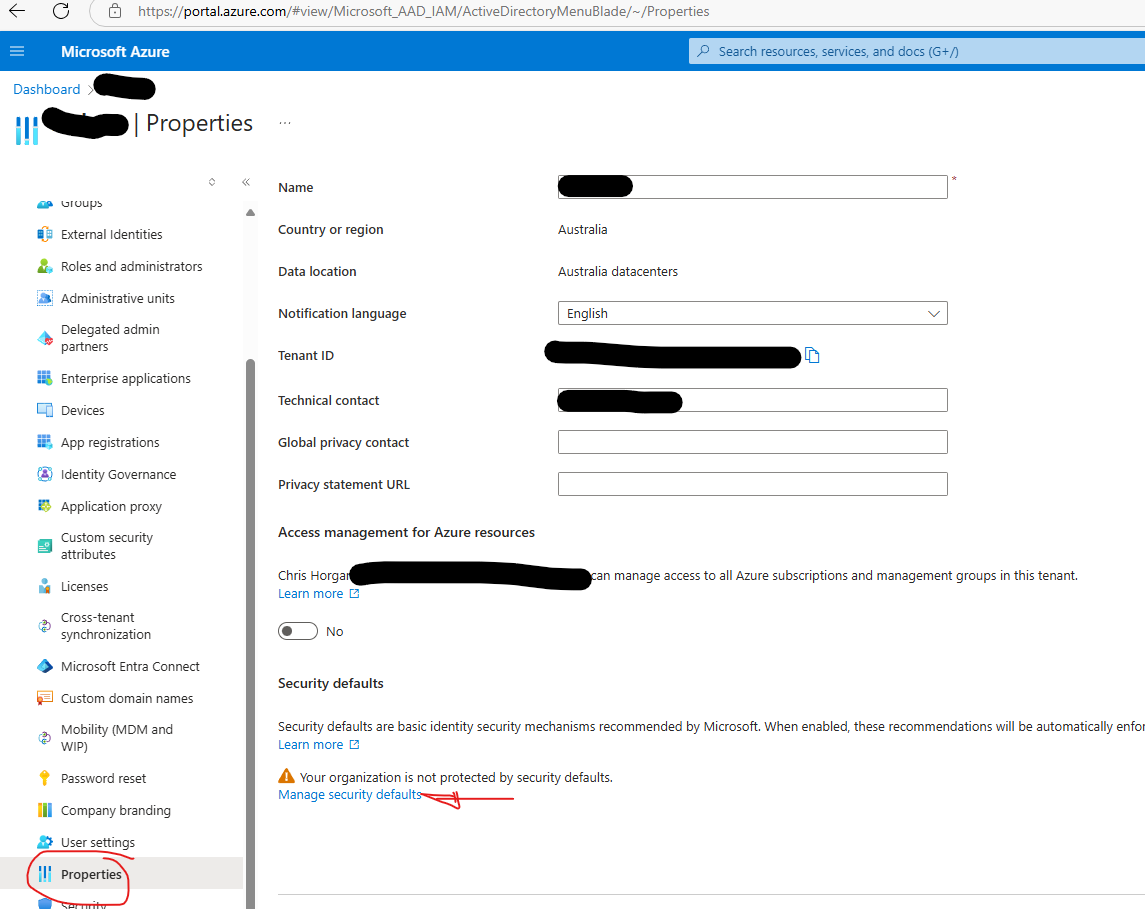Navigate back to Dashboard via breadcrumb
The image size is (1145, 909).
point(46,88)
